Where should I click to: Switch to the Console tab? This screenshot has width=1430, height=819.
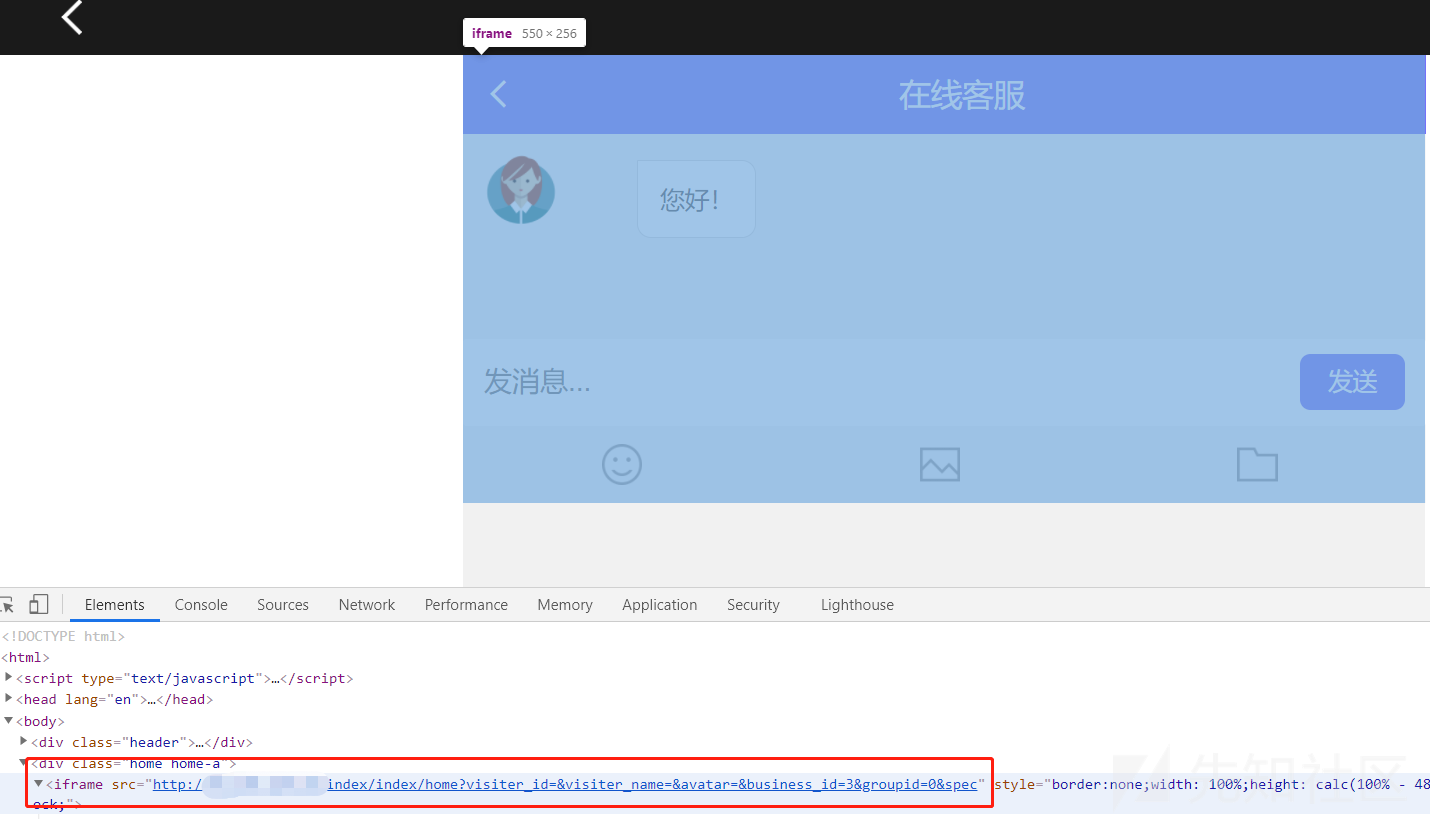coord(201,605)
